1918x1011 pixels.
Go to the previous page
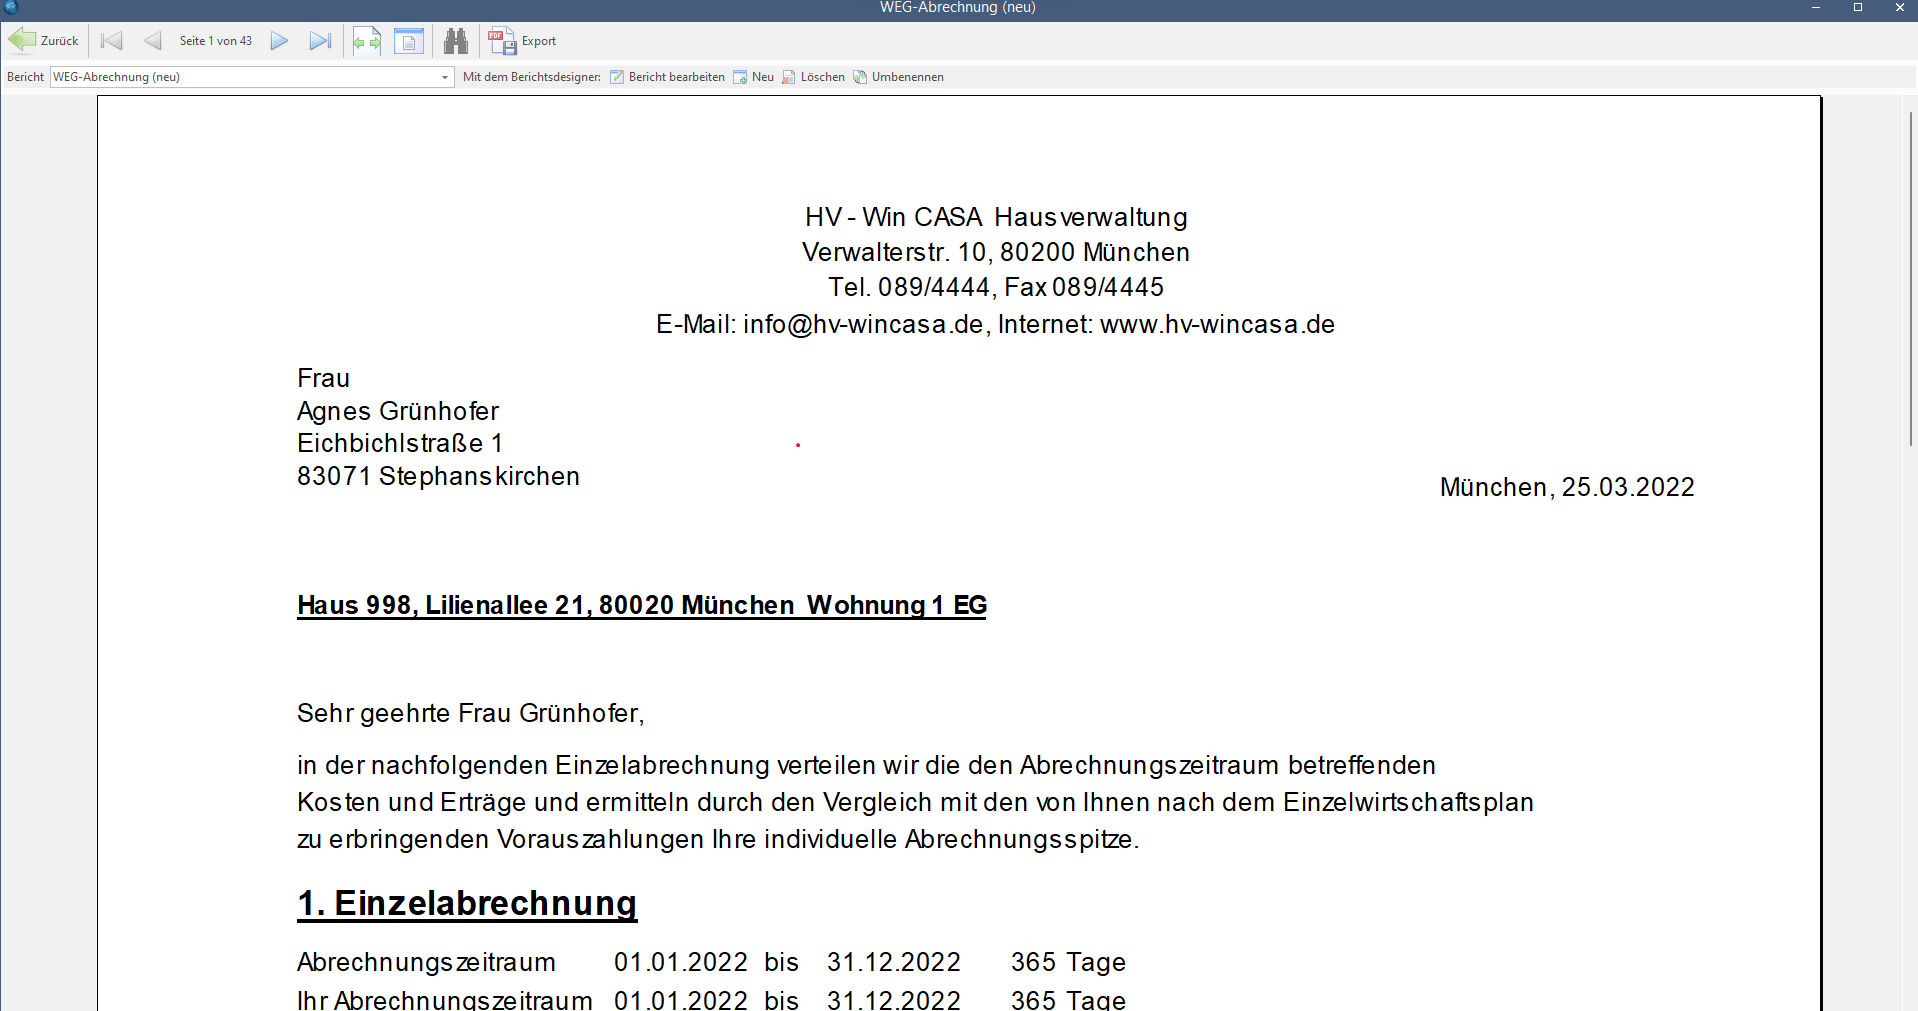point(152,41)
